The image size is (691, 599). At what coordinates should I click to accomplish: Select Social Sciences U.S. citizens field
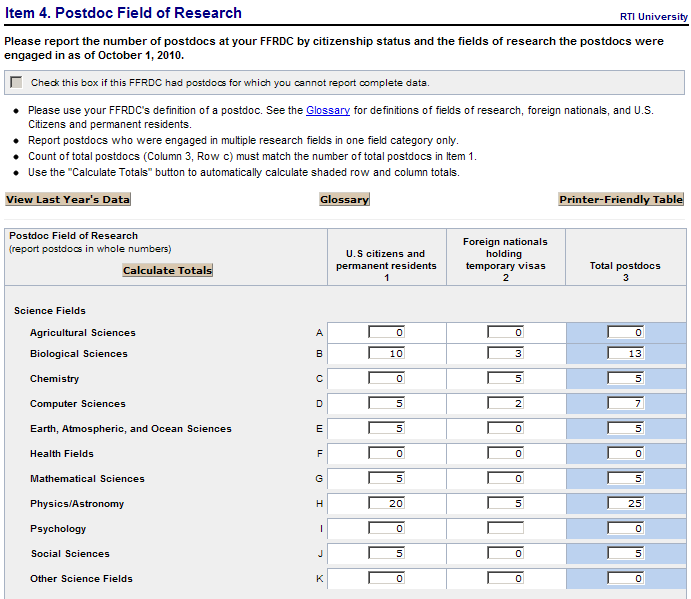click(x=386, y=554)
